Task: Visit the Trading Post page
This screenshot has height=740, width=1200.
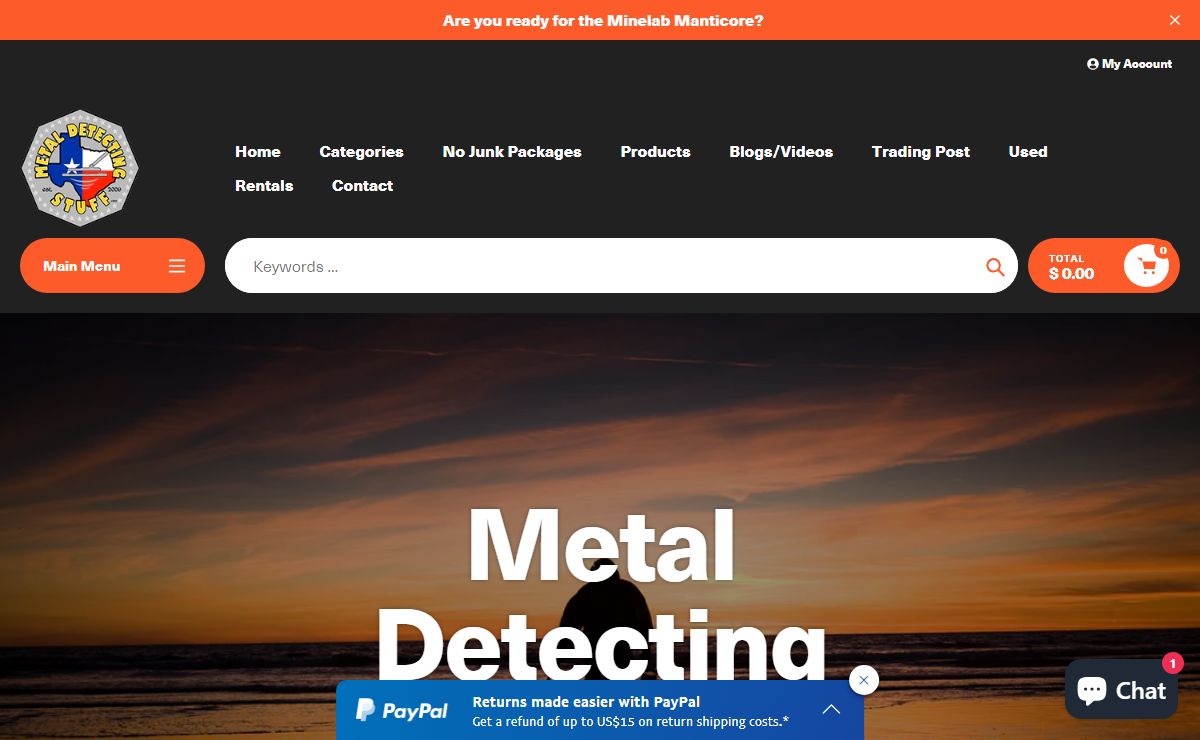Action: point(920,151)
